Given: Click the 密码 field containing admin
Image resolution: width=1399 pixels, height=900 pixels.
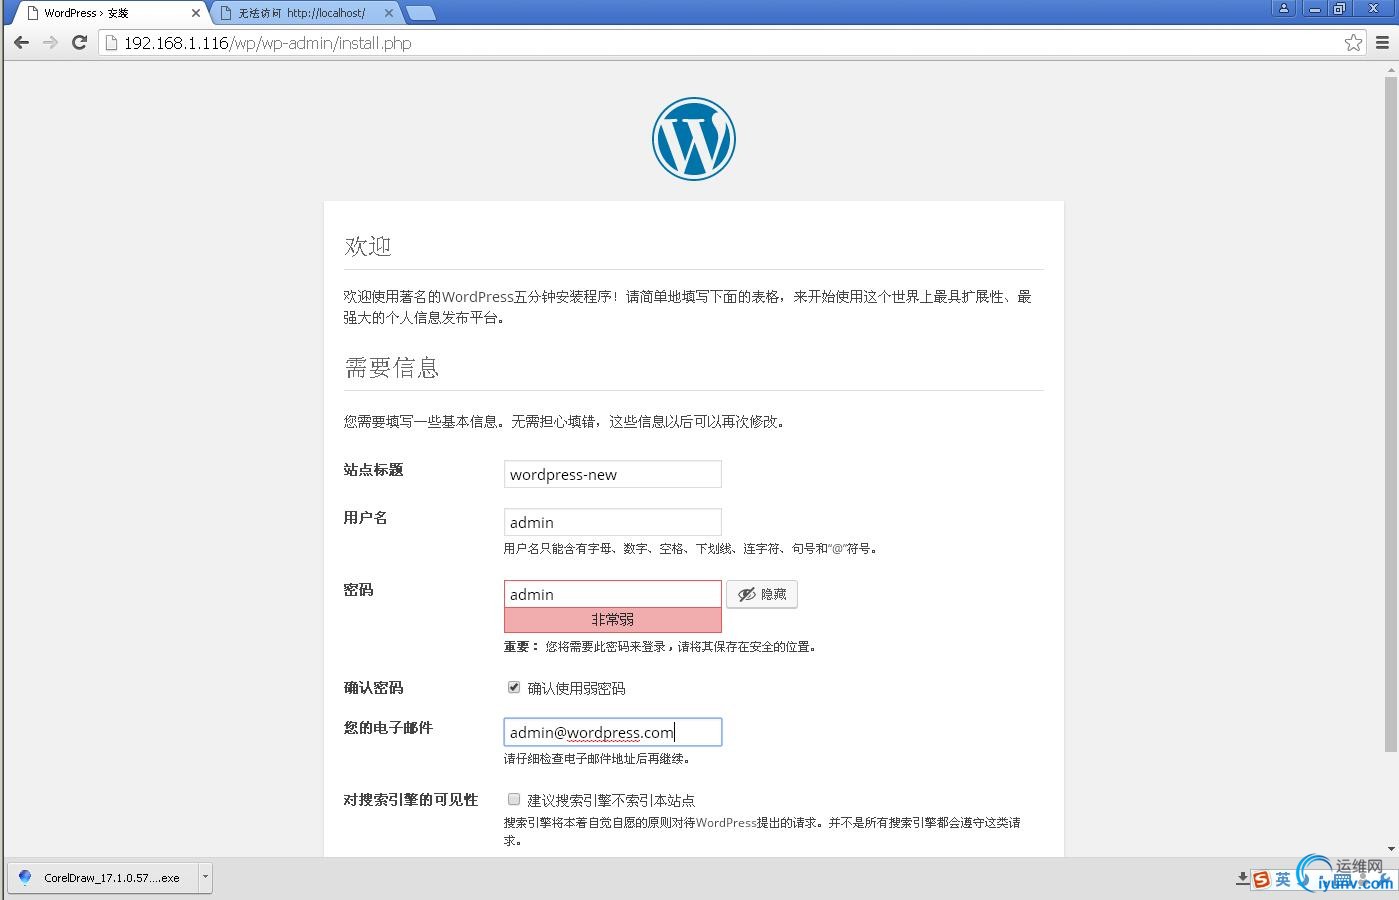Looking at the screenshot, I should pos(612,594).
